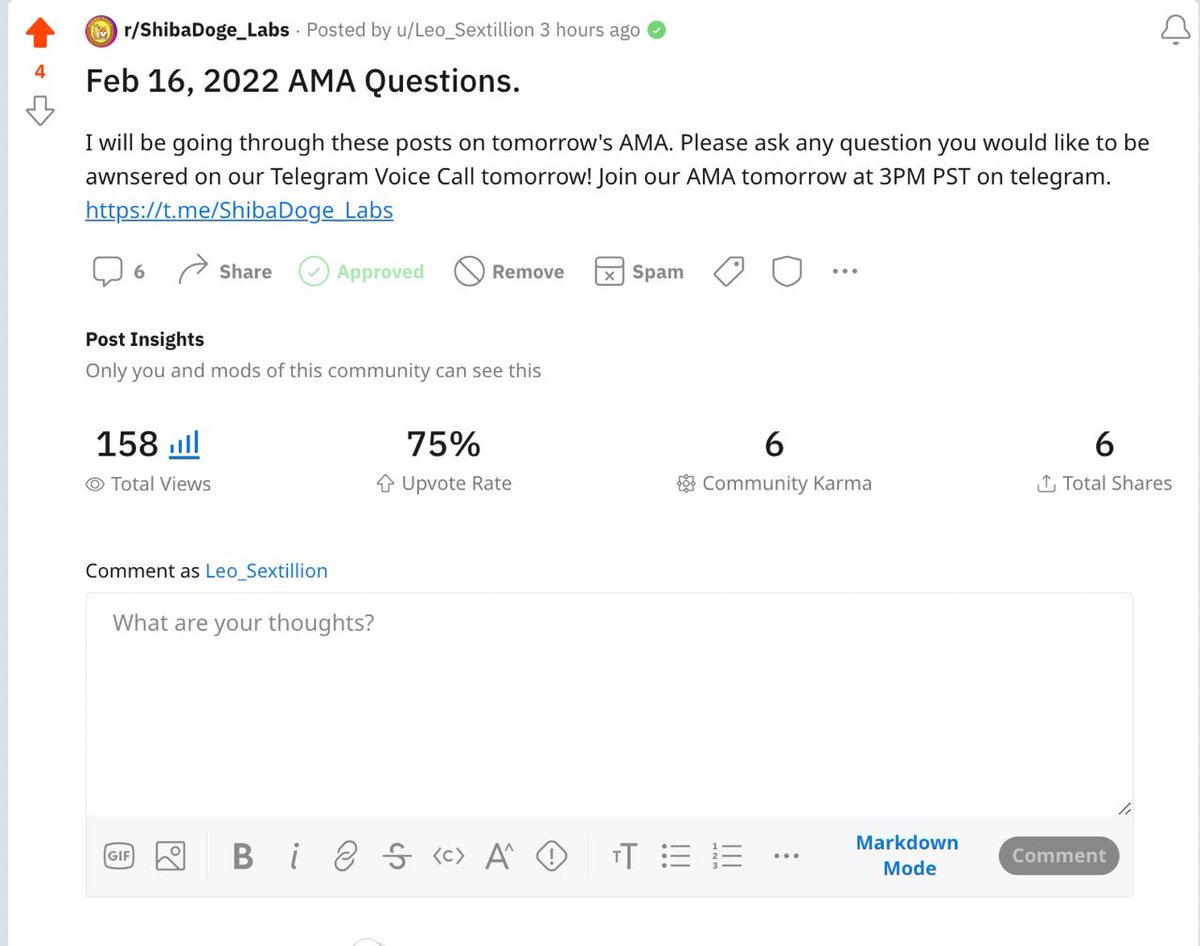
Task: Open the r/ShibaDoge_Labs community avatar
Action: pos(100,30)
